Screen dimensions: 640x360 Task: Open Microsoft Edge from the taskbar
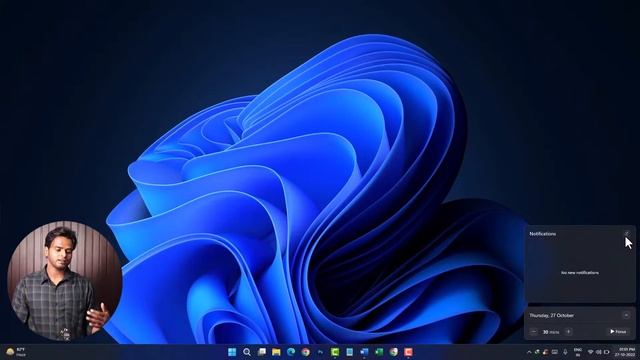pyautogui.click(x=291, y=352)
